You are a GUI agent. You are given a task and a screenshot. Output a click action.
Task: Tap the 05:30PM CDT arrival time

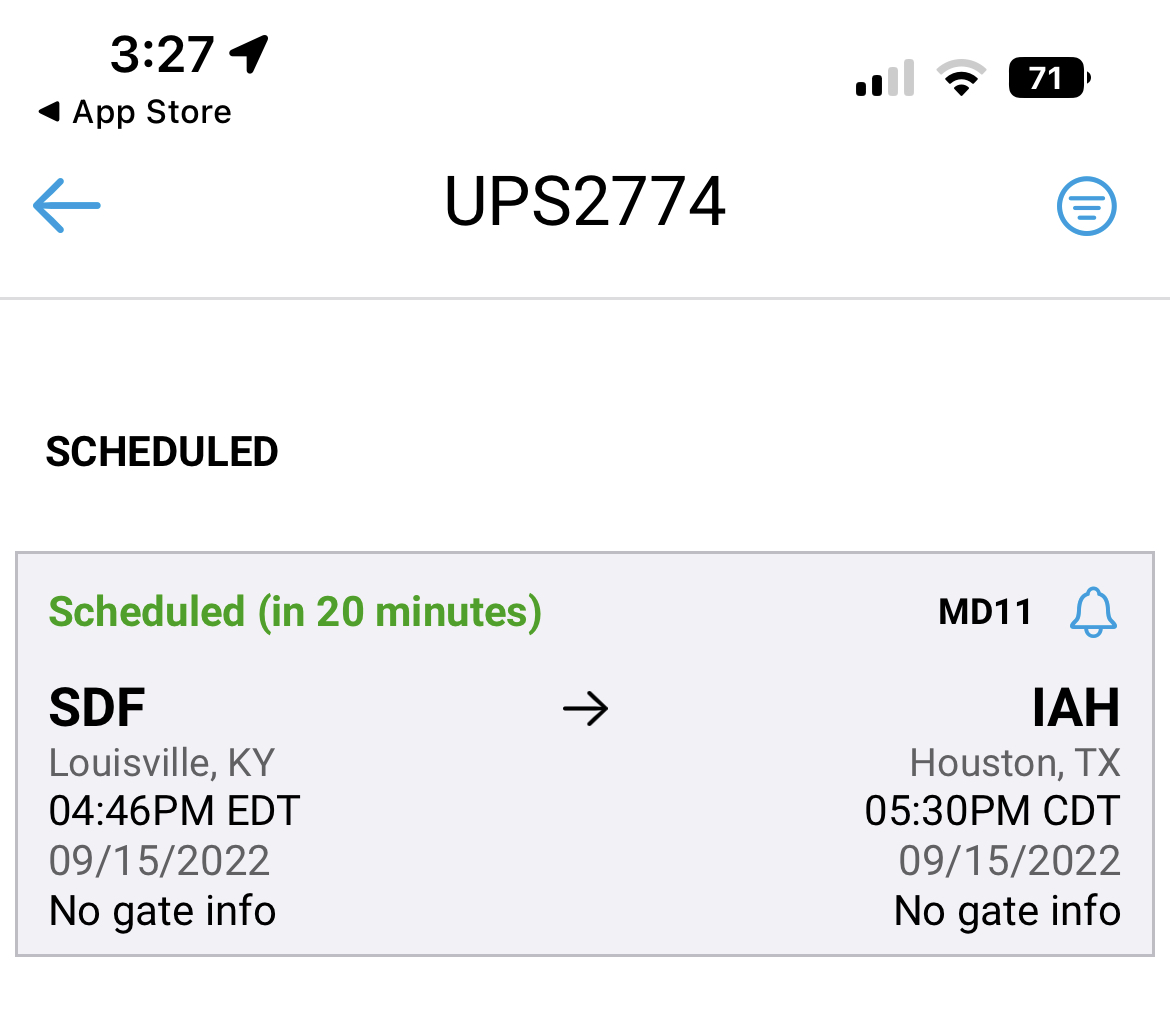tap(992, 811)
